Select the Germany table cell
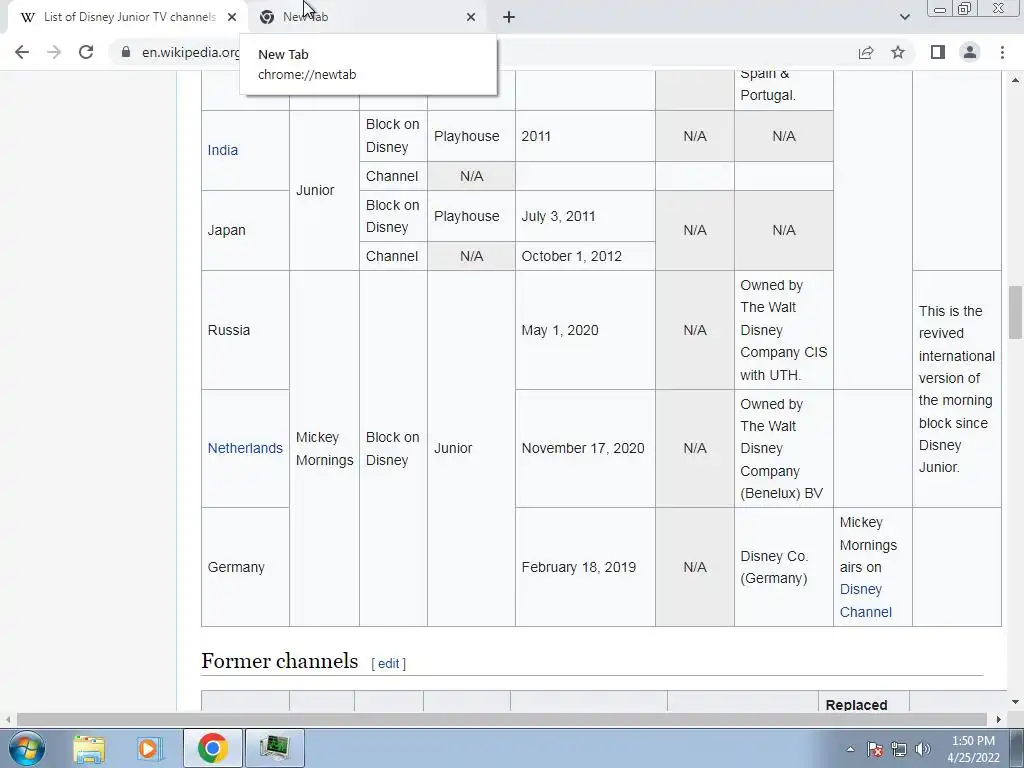Screen dimensions: 1024x768 245,567
